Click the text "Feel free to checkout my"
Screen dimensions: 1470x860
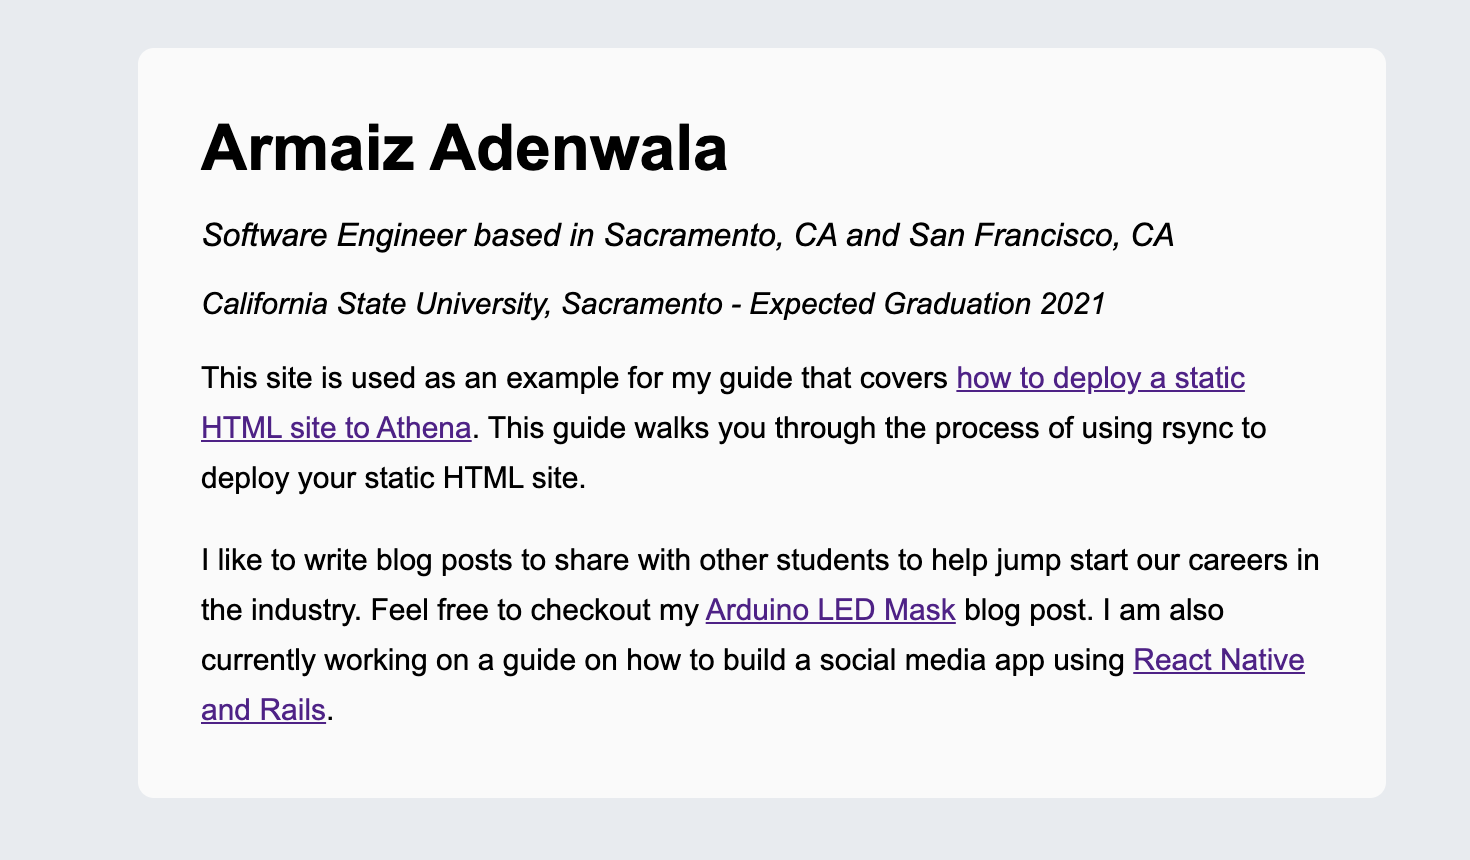(534, 610)
